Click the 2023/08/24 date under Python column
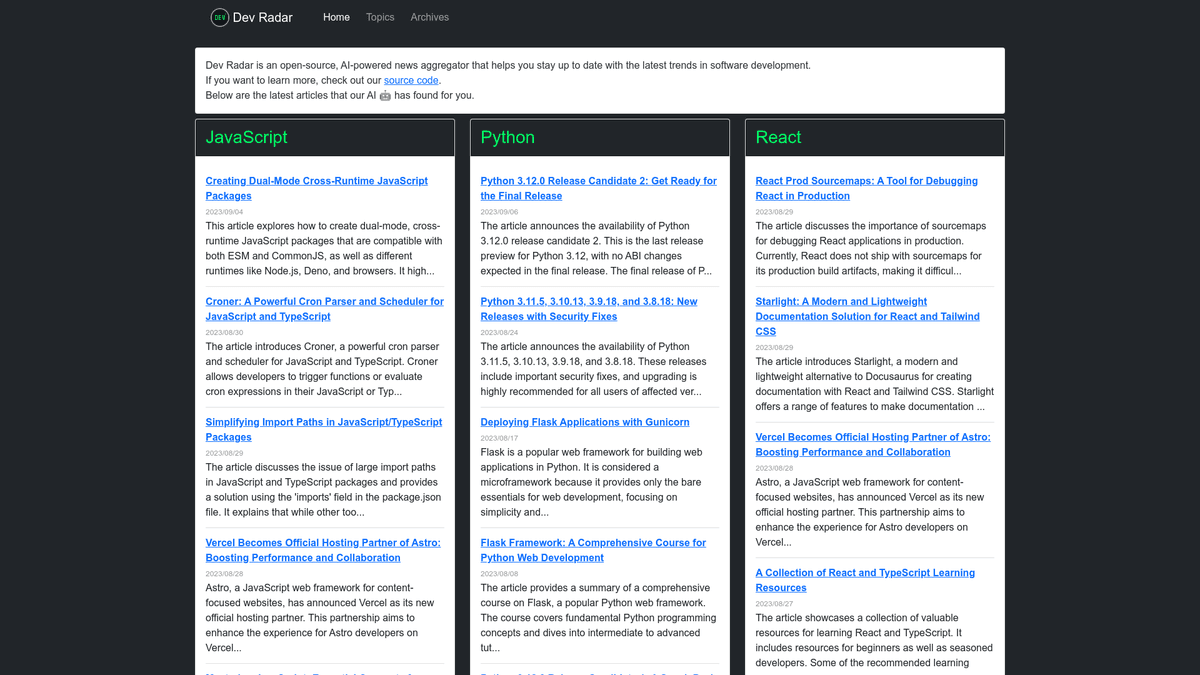 pyautogui.click(x=499, y=332)
